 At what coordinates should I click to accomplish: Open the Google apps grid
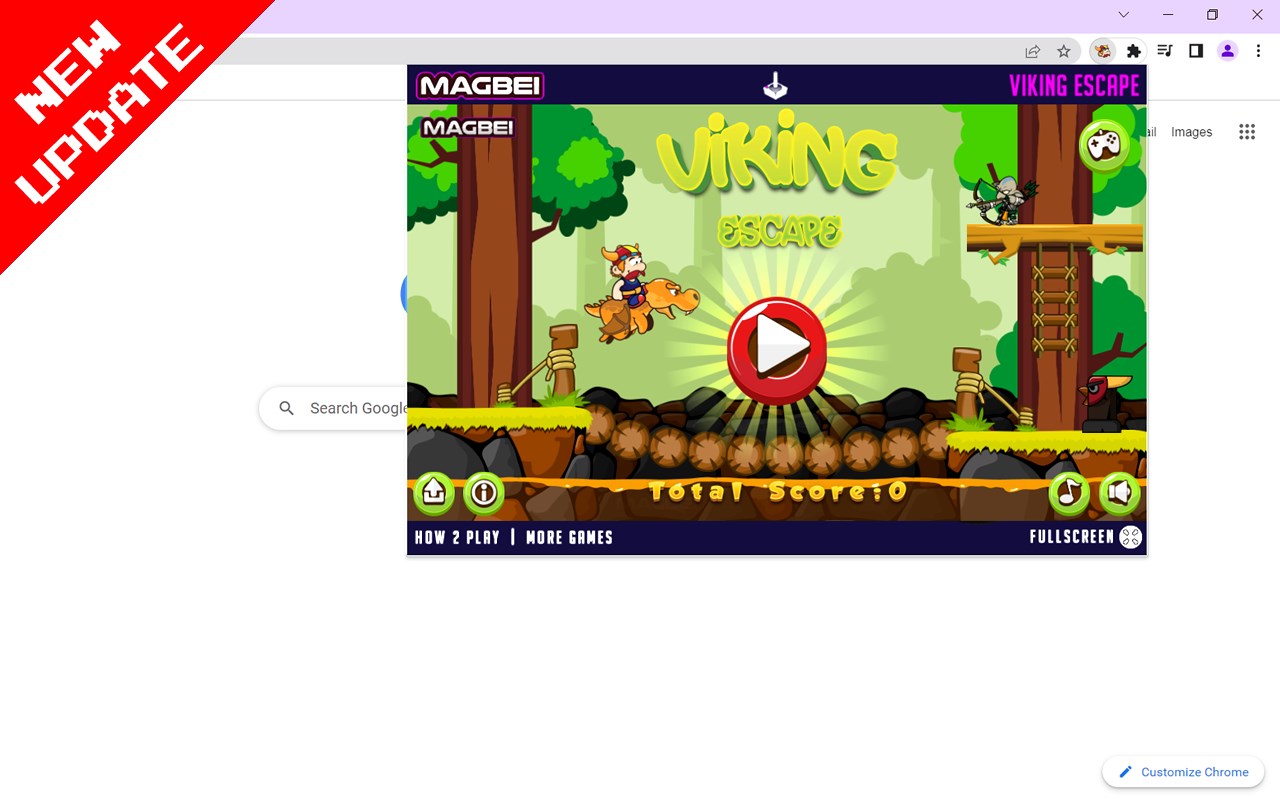tap(1247, 132)
